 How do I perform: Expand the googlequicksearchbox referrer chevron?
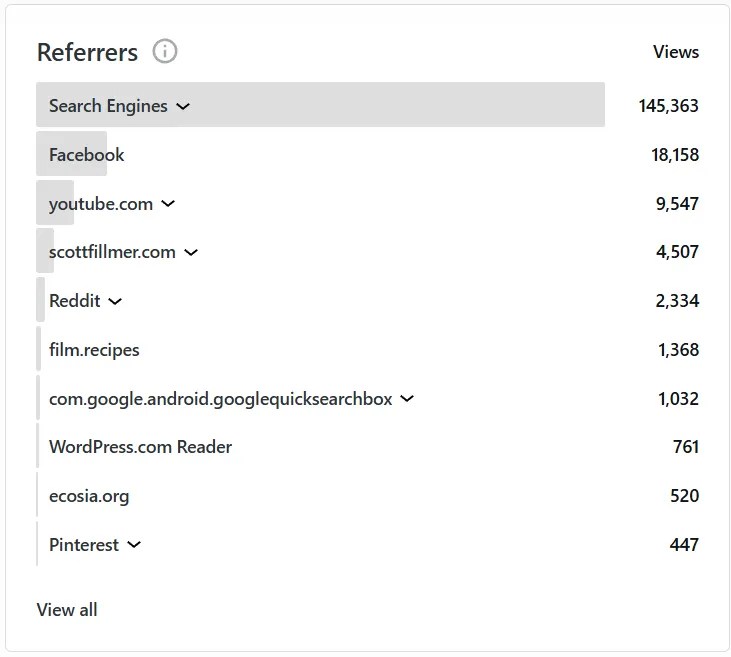click(407, 399)
